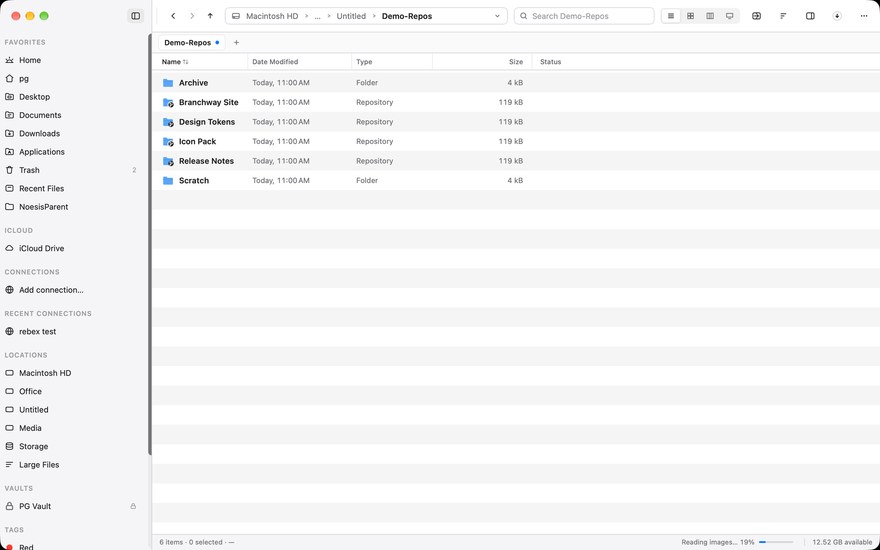The image size is (880, 550).
Task: Select the Branchway Site repository icon
Action: (168, 102)
